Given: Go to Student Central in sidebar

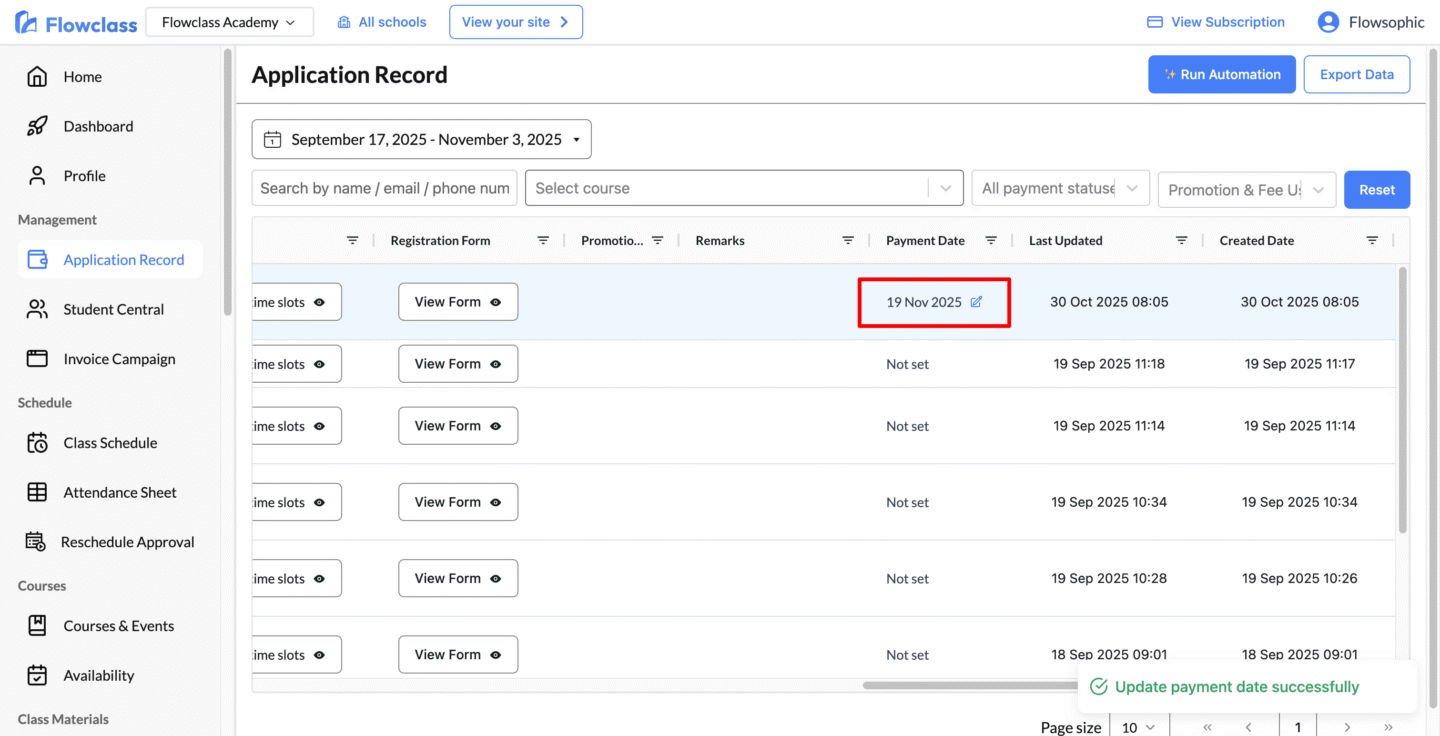Looking at the screenshot, I should click(113, 310).
